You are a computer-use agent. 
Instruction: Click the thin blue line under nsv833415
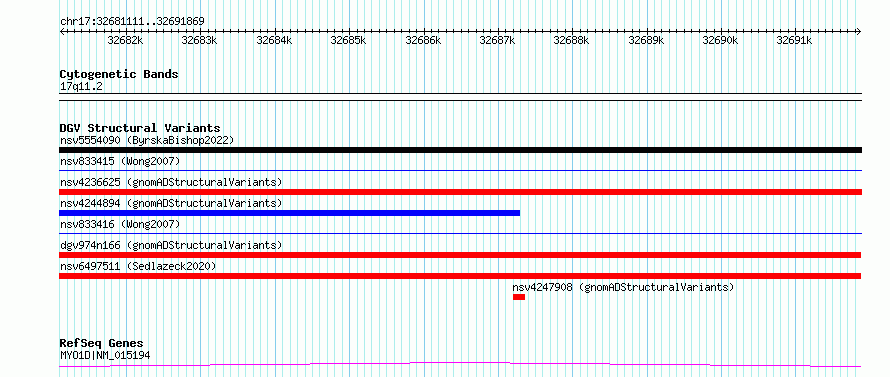pos(460,170)
